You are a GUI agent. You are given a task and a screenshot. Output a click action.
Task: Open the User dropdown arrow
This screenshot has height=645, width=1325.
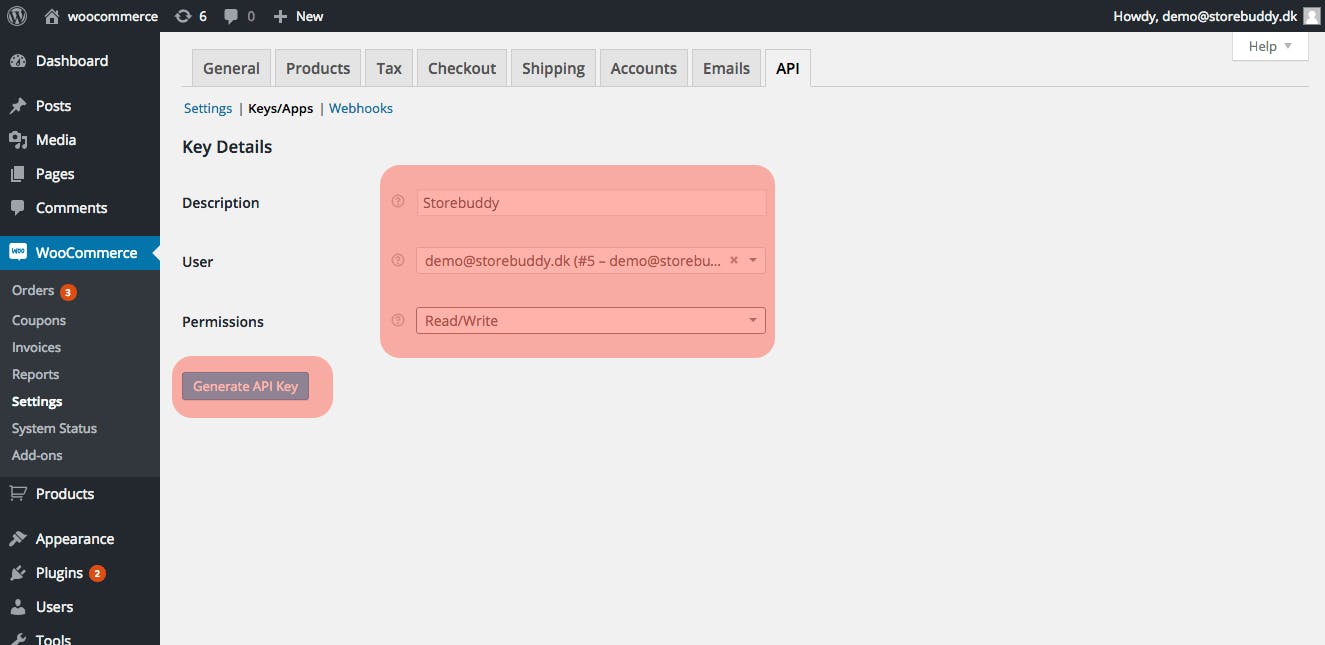click(753, 261)
